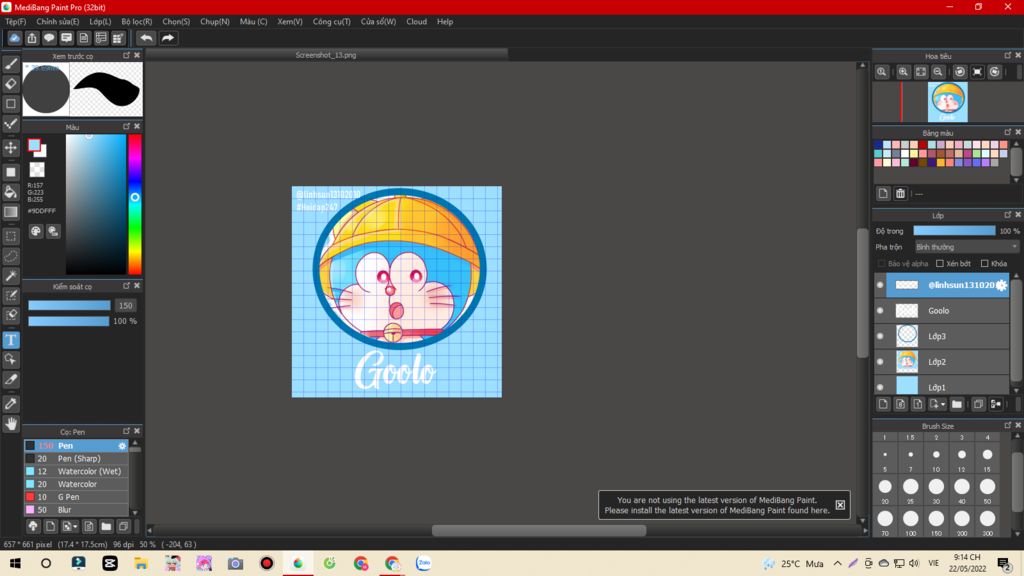Click the Redo arrow in toolbar

(x=168, y=38)
